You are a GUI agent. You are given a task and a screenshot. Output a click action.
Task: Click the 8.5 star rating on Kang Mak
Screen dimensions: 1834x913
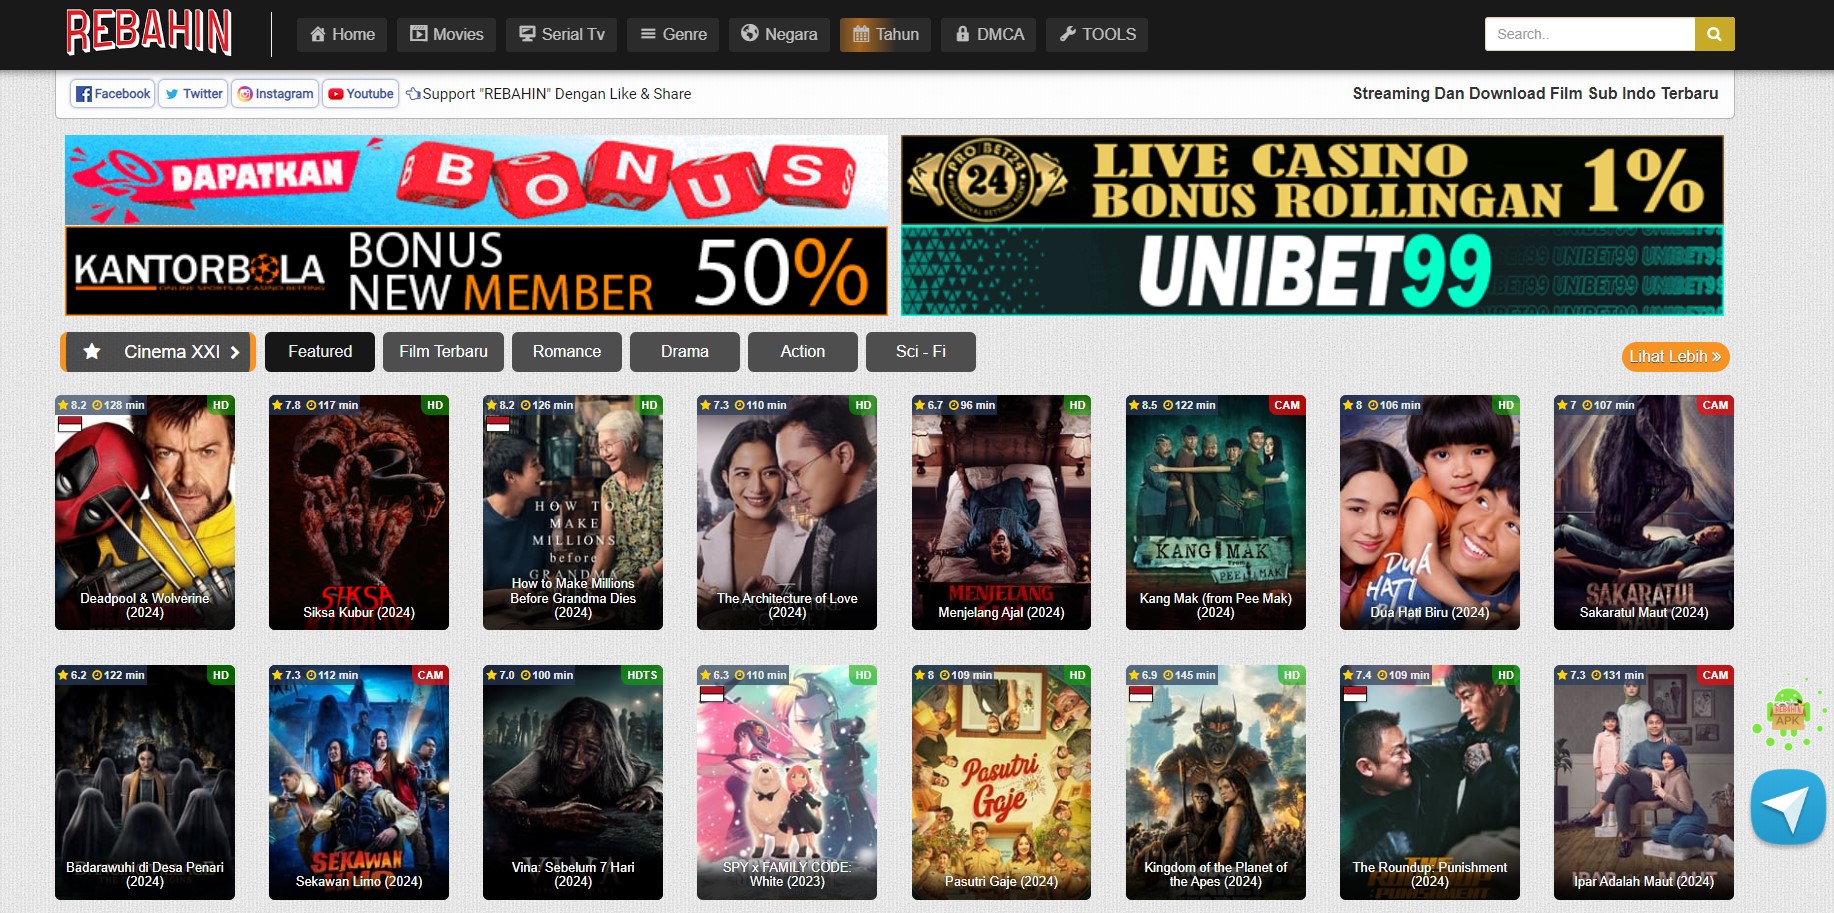tap(1143, 405)
